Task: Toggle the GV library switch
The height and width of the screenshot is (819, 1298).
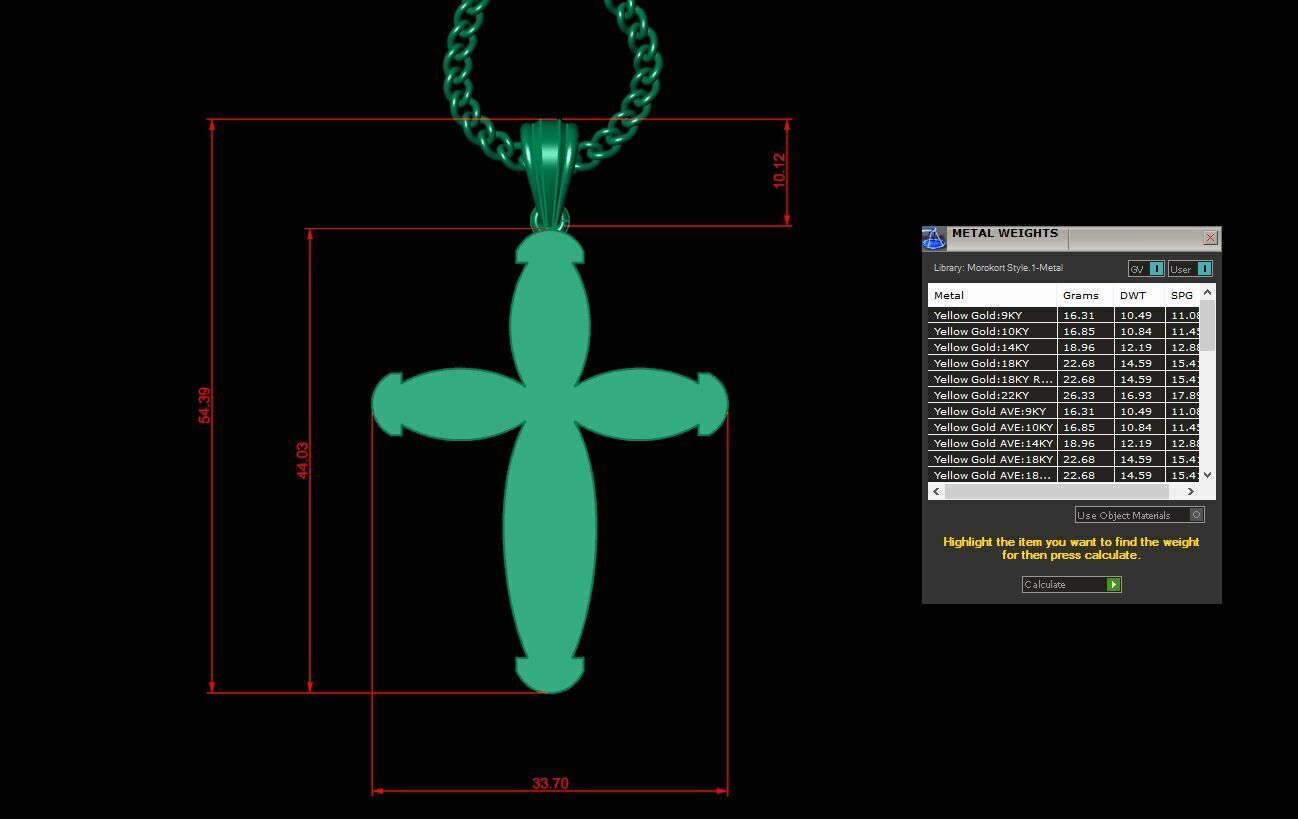Action: [x=1146, y=269]
